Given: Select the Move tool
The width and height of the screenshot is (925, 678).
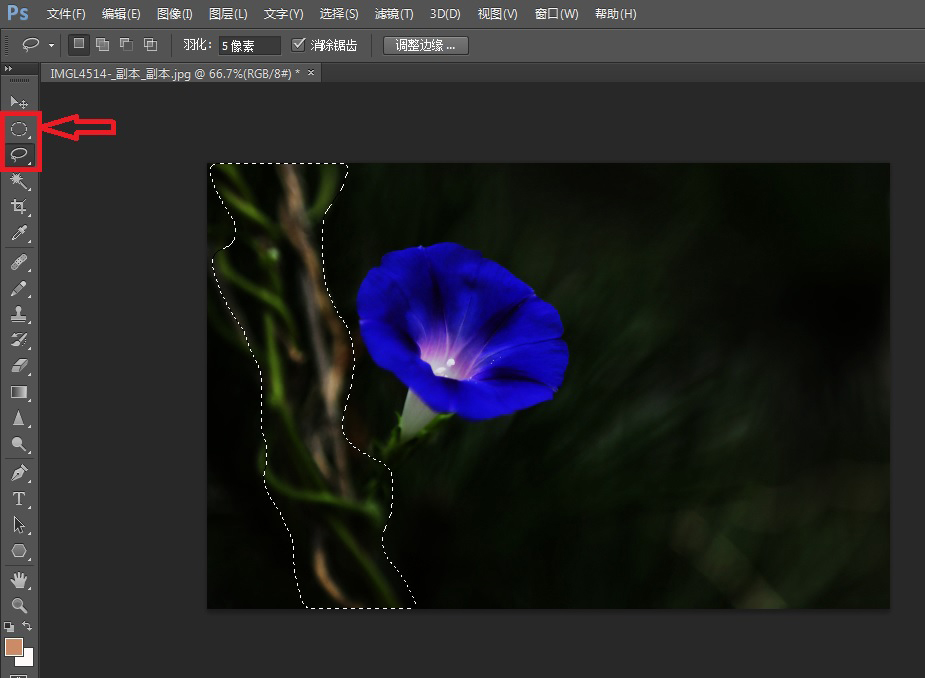Looking at the screenshot, I should pyautogui.click(x=18, y=102).
